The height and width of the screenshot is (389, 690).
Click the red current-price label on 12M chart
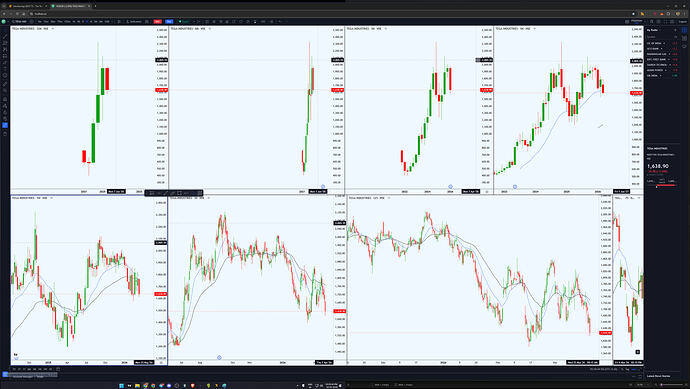pyautogui.click(x=161, y=90)
